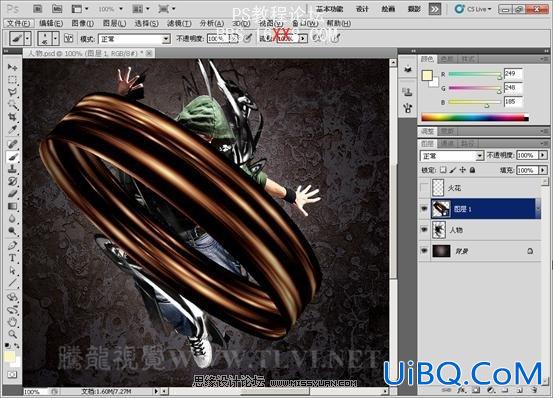Pick a color from the spectrum ramp
Image resolution: width=553 pixels, height=398 pixels.
475,117
